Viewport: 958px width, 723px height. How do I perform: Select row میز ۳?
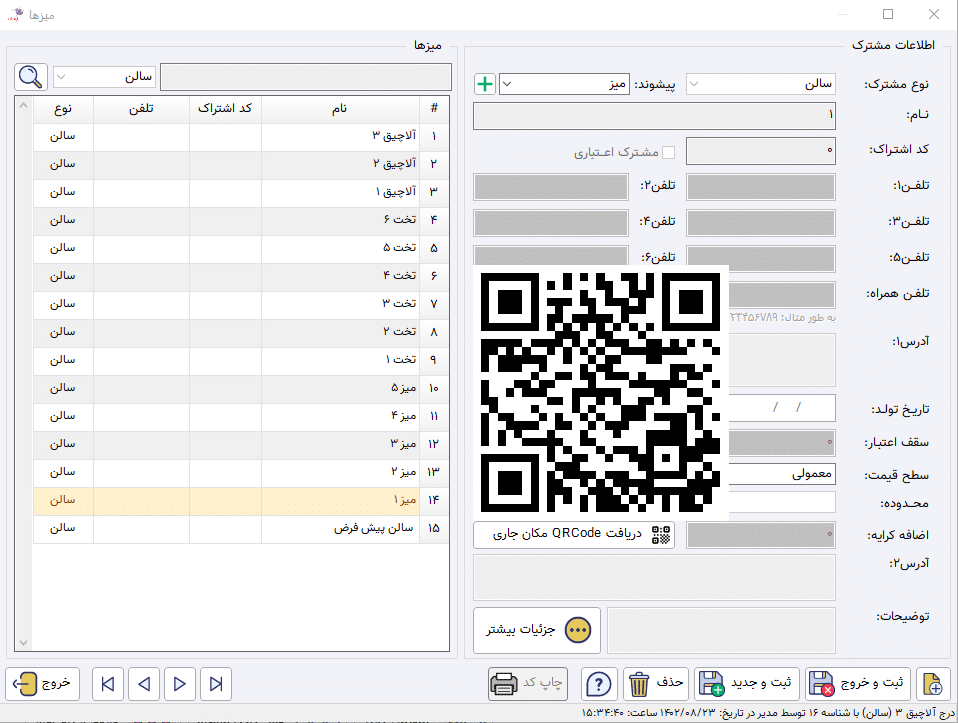241,444
